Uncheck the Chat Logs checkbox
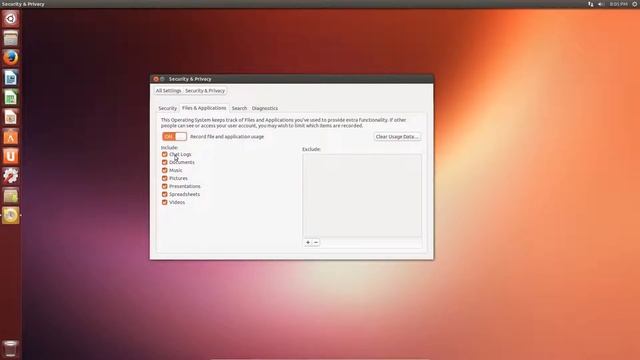 164,154
